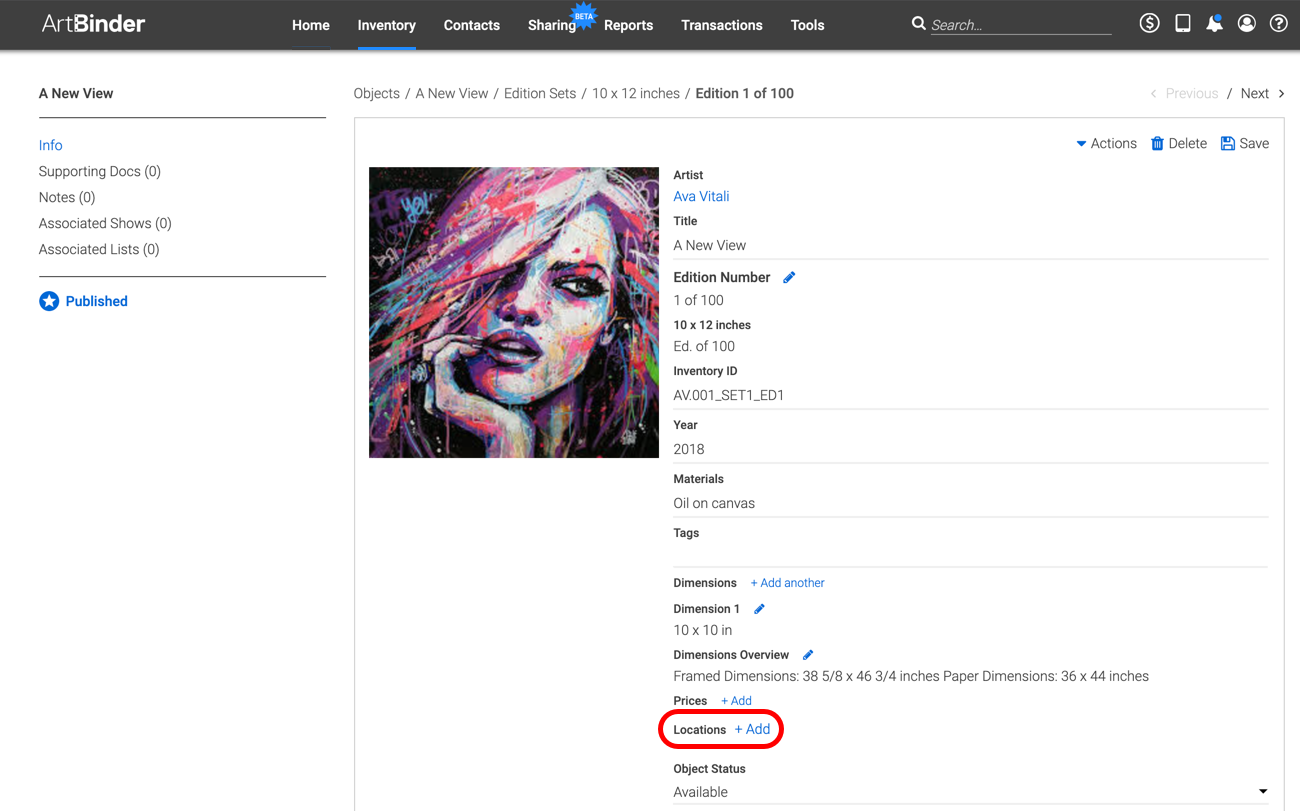This screenshot has width=1300, height=811.
Task: Edit Dimensions Overview pencil icon
Action: pos(808,655)
